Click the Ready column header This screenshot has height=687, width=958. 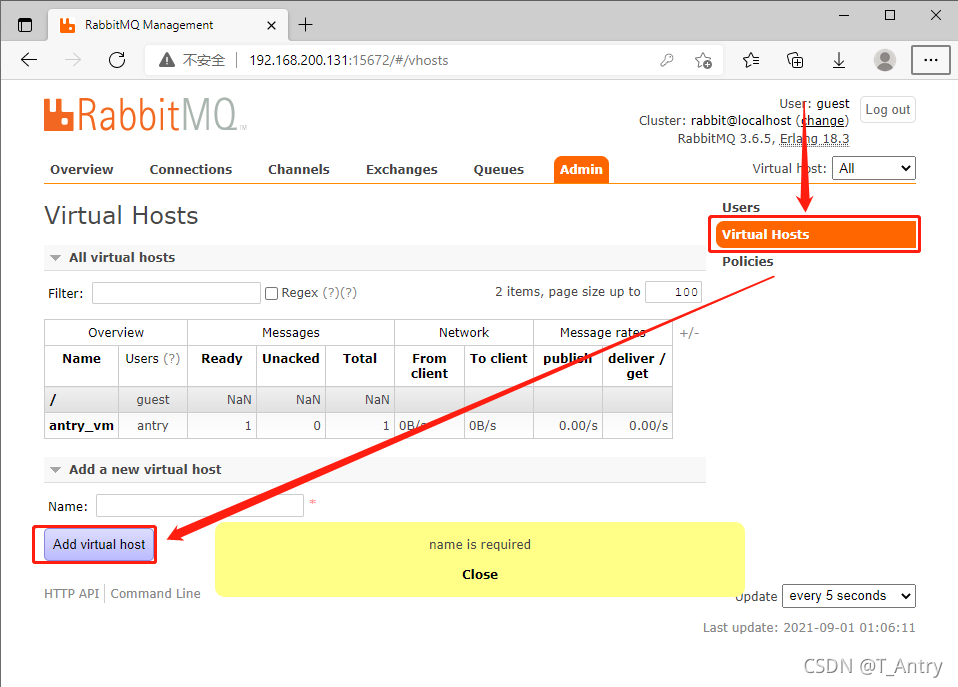point(222,359)
